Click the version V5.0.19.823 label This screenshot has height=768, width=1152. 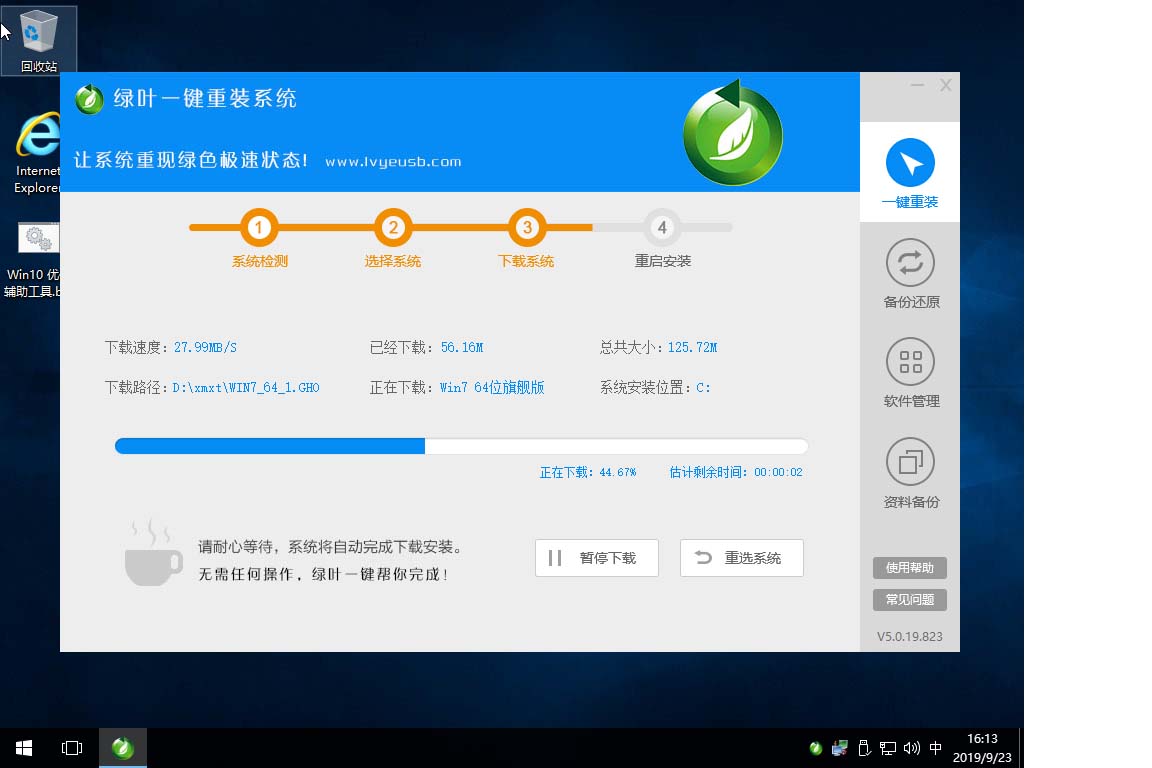(x=910, y=636)
